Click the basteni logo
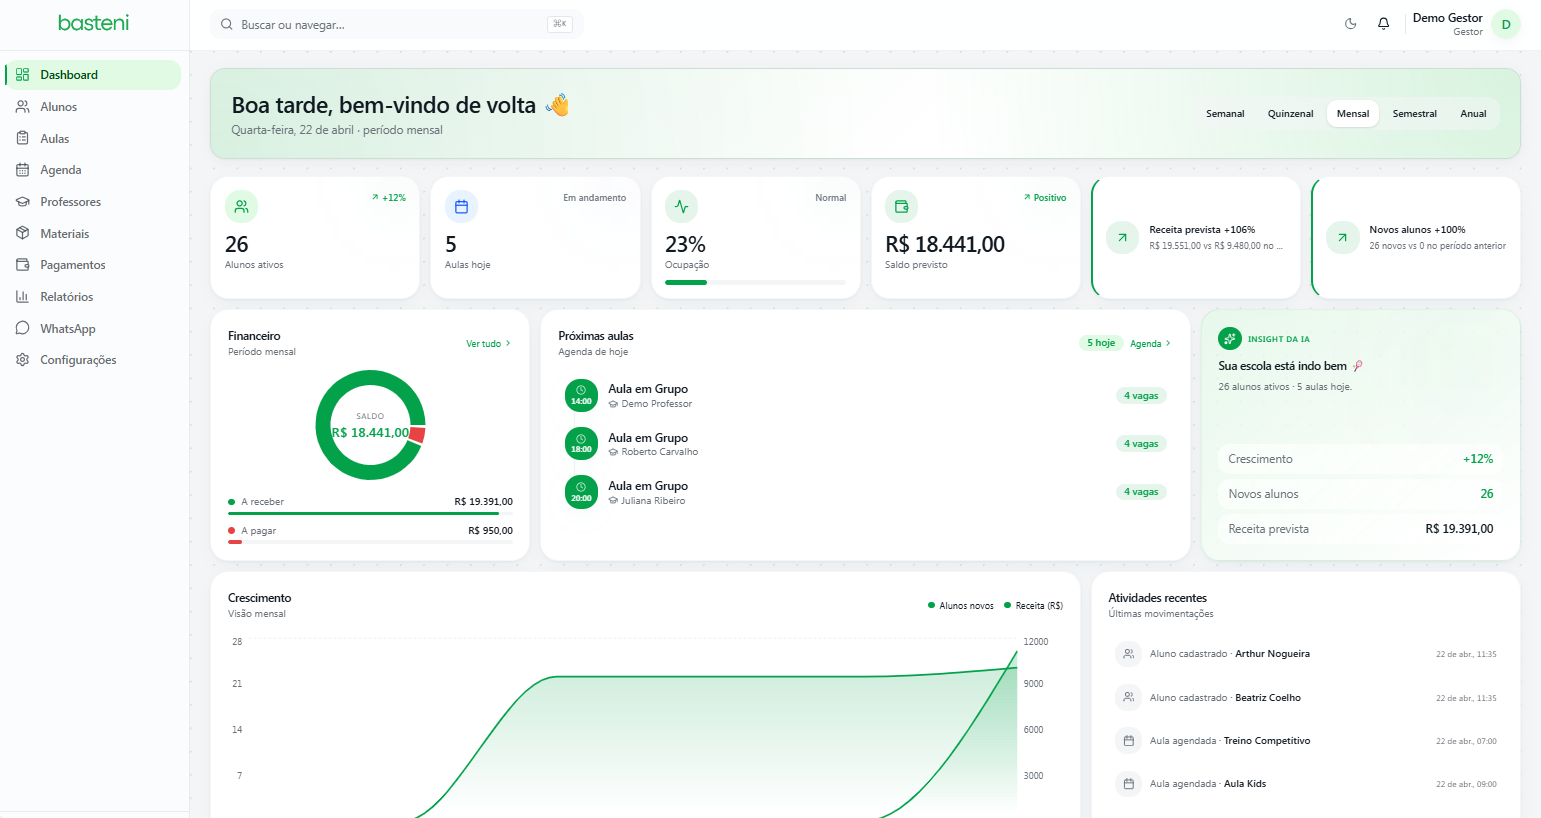 (x=93, y=23)
